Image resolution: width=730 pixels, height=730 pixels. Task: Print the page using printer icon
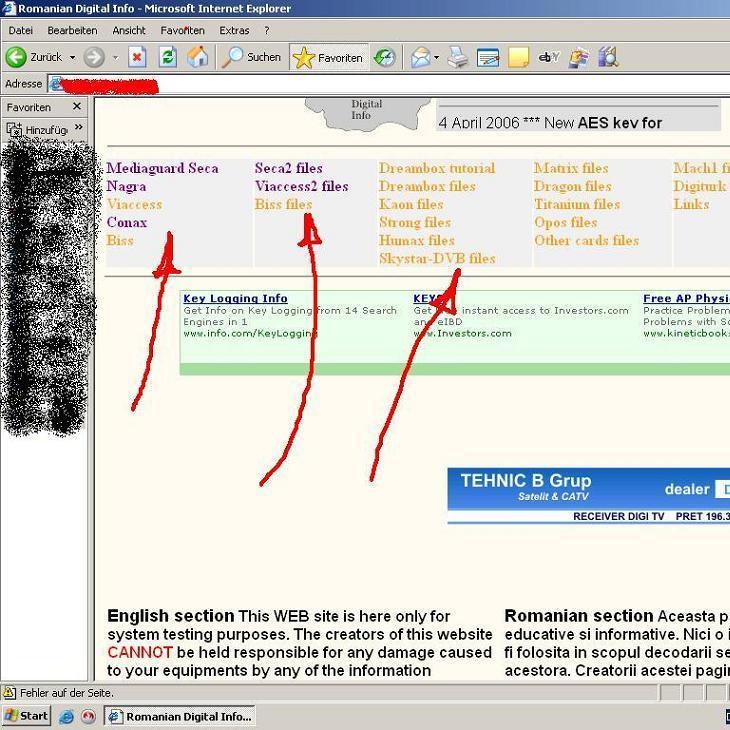coord(458,58)
